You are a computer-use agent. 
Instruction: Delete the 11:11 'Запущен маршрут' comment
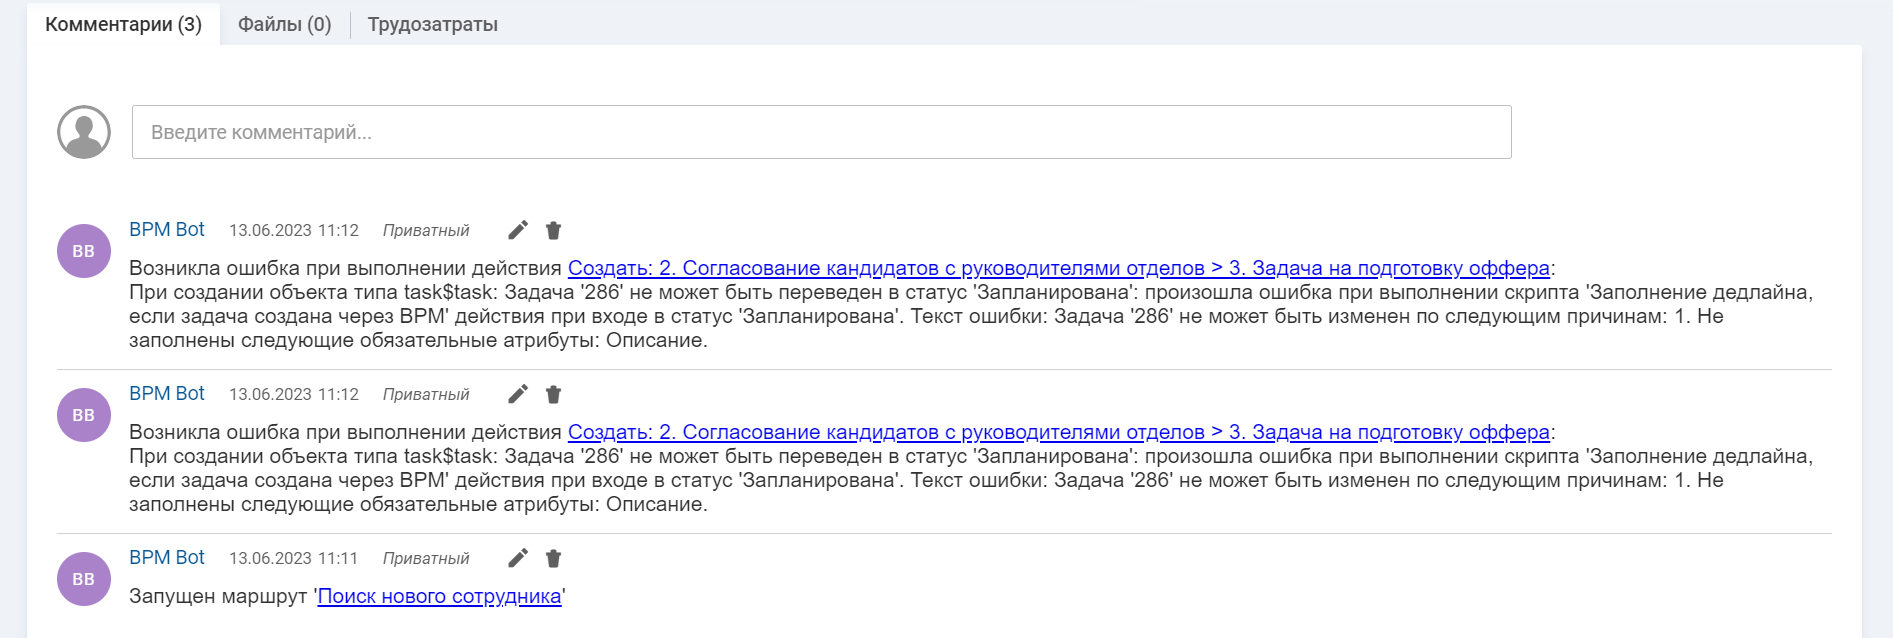point(553,558)
